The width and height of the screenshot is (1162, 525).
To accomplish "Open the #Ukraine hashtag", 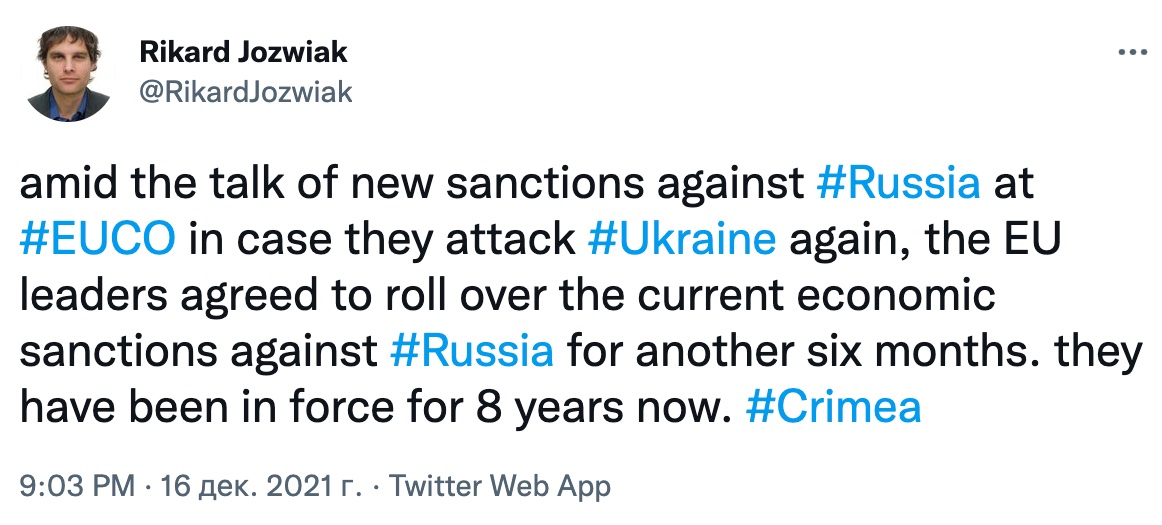I will (x=681, y=240).
